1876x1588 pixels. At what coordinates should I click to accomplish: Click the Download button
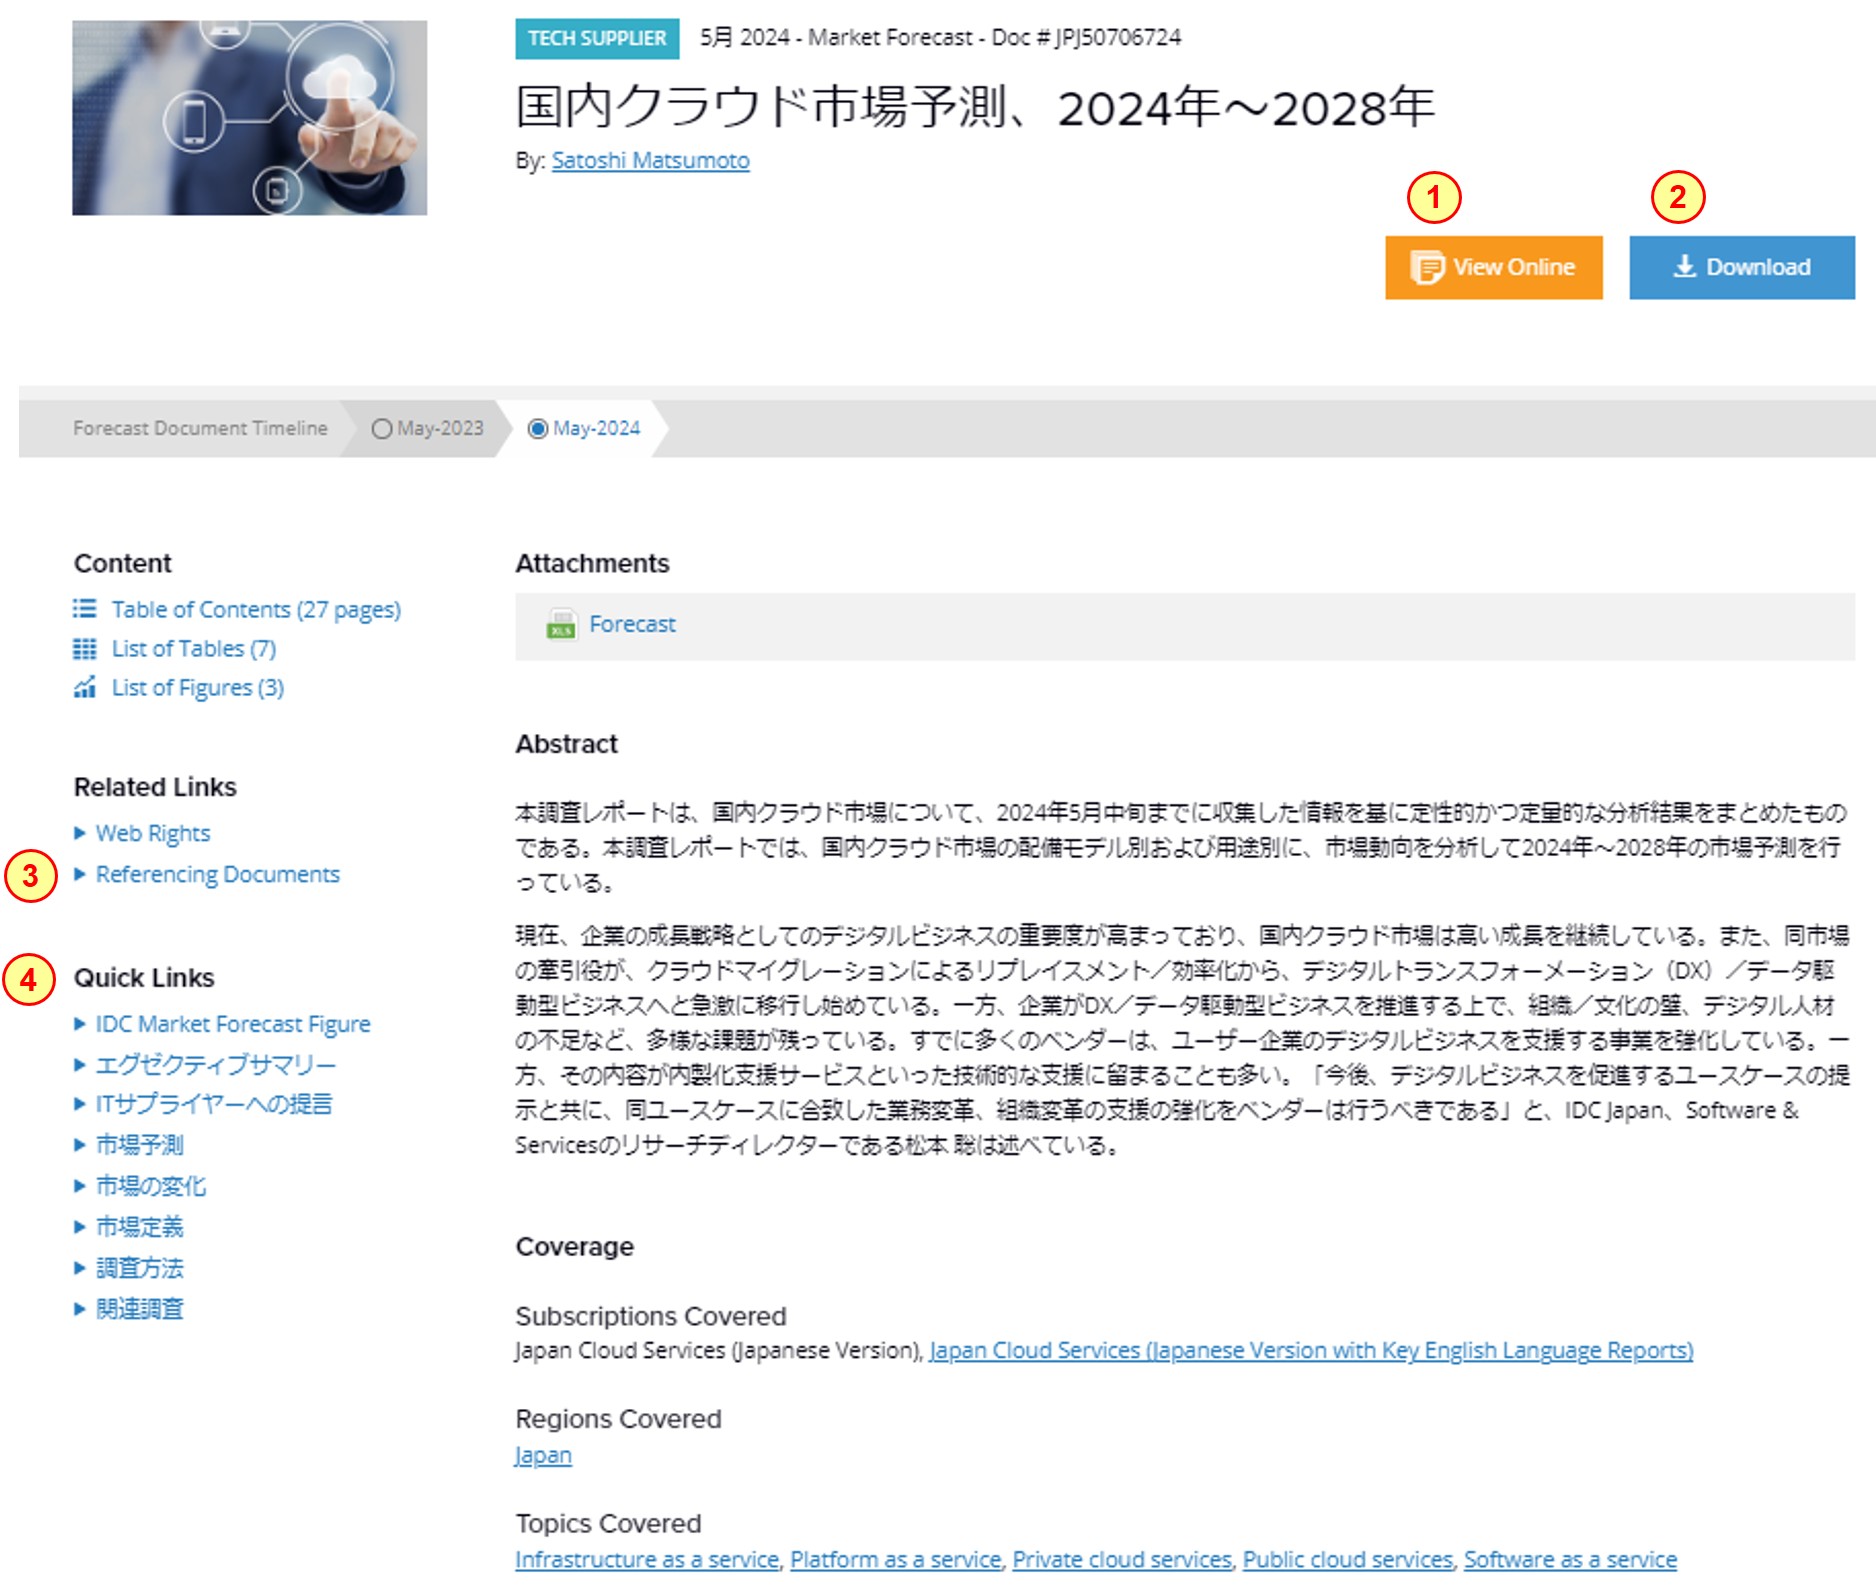point(1742,267)
